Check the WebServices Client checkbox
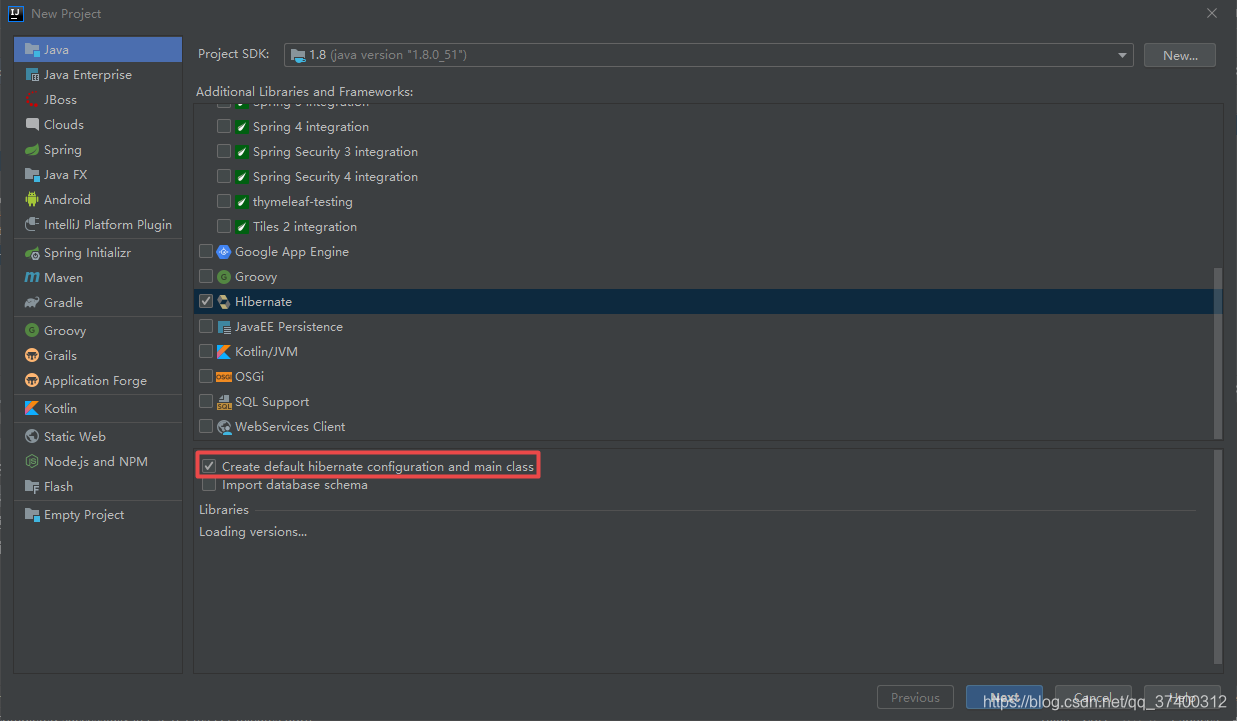The image size is (1237, 721). click(x=206, y=426)
